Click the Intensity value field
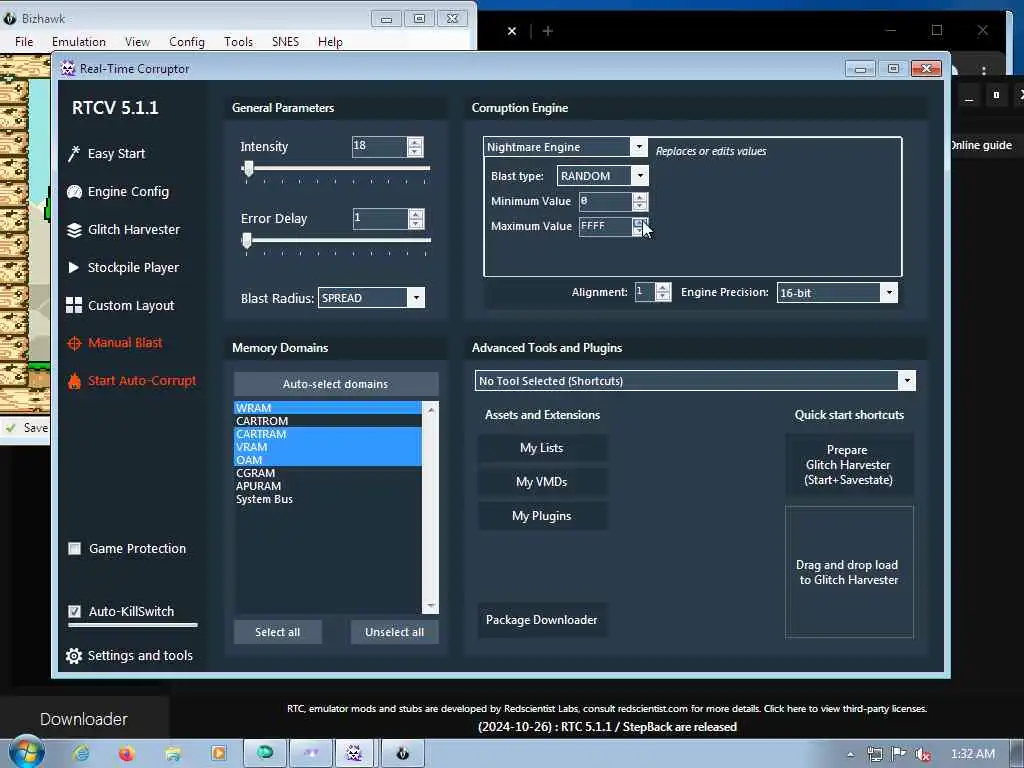This screenshot has width=1024, height=768. (379, 146)
